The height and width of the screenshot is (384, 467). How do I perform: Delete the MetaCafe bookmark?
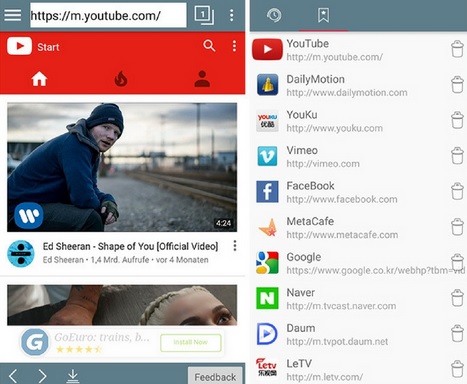pos(457,227)
